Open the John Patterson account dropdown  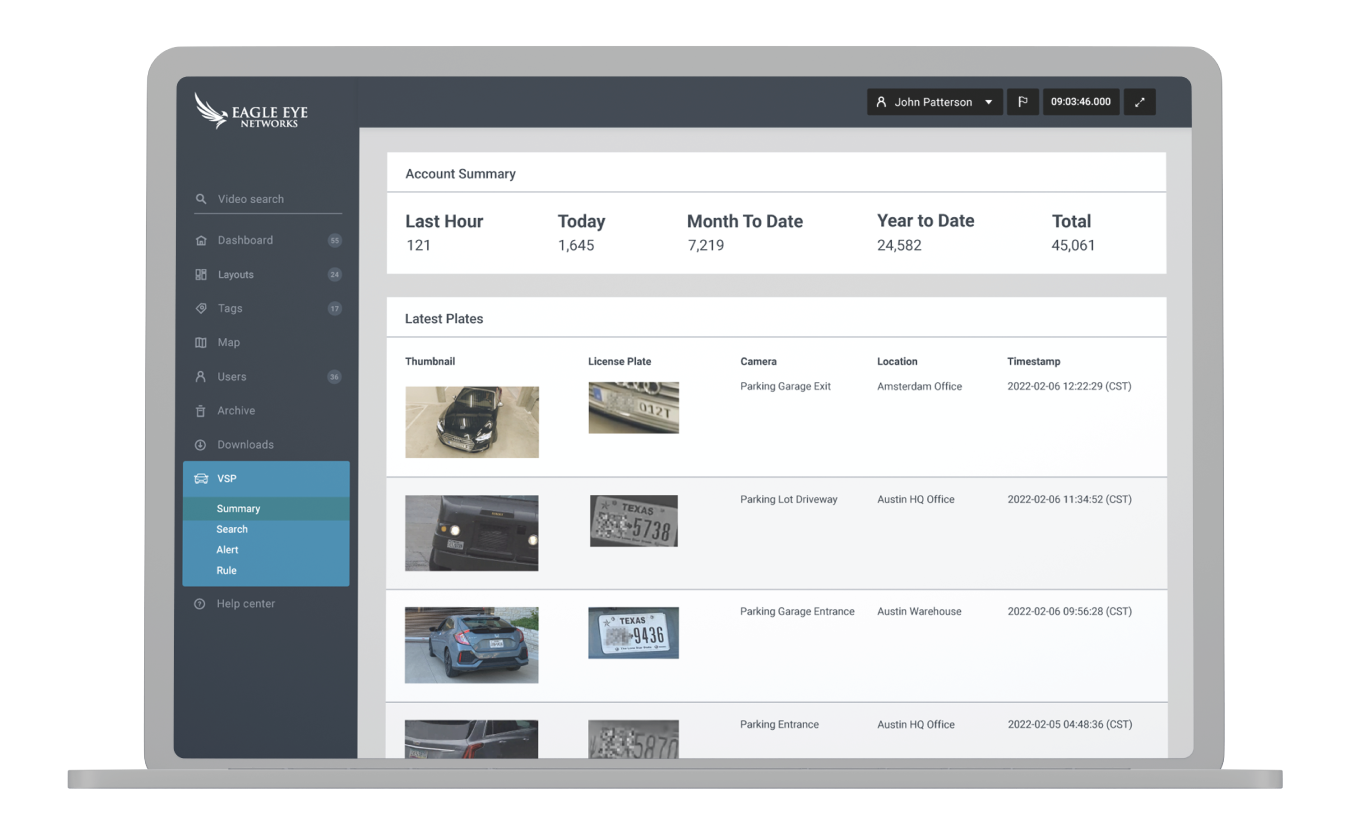[934, 101]
